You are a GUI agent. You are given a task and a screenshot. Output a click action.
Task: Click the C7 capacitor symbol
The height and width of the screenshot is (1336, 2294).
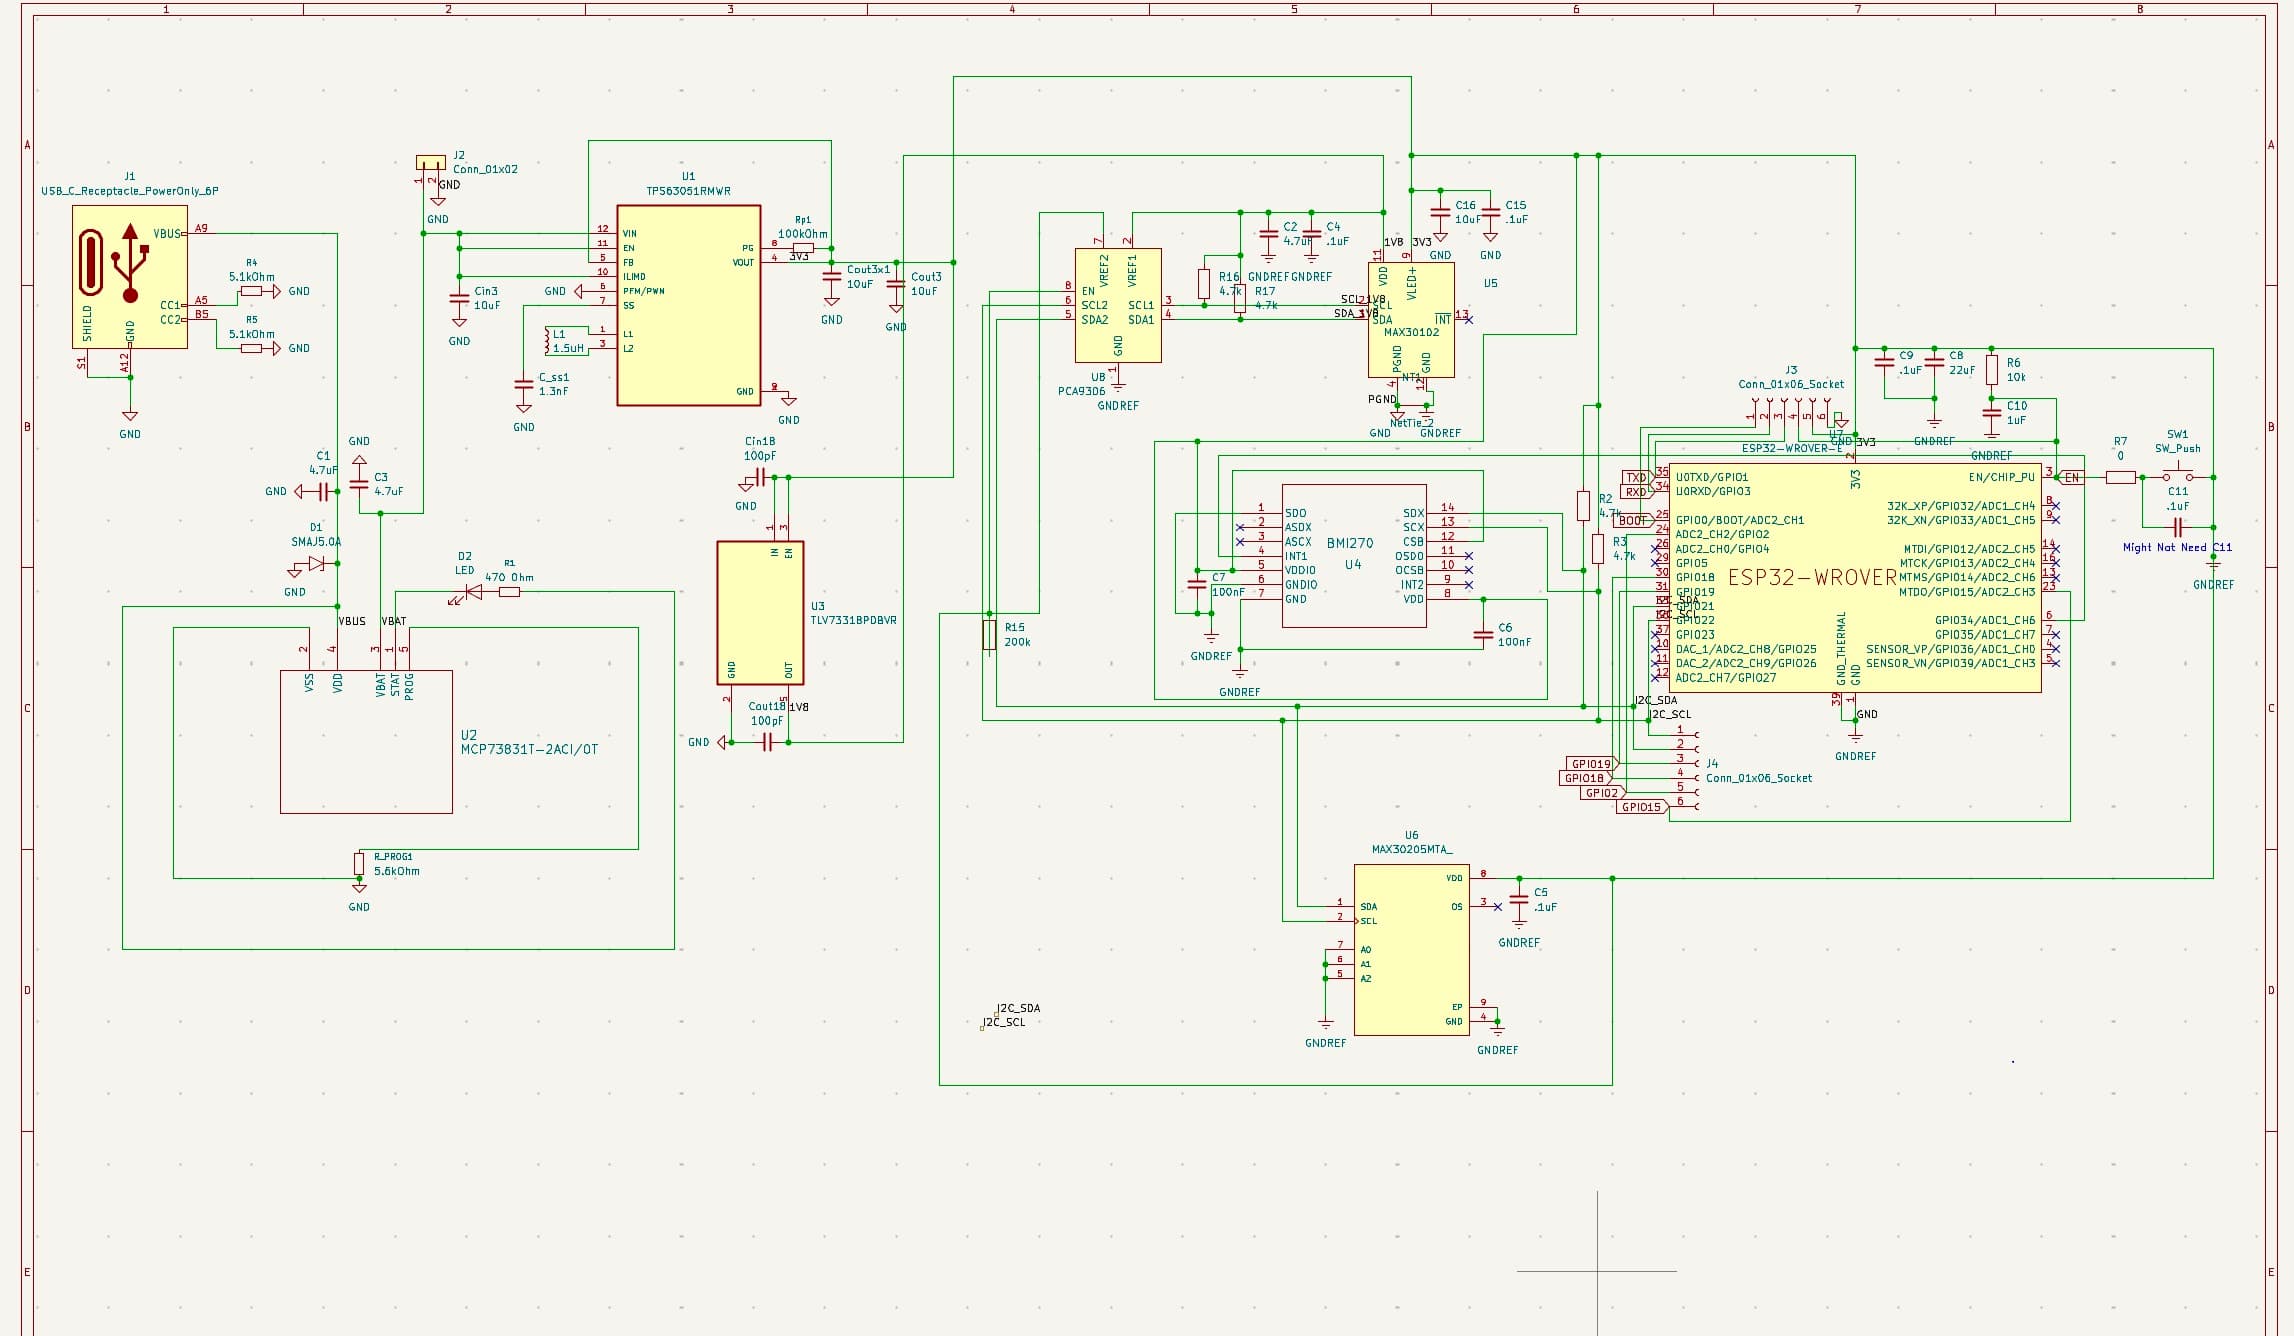1197,585
